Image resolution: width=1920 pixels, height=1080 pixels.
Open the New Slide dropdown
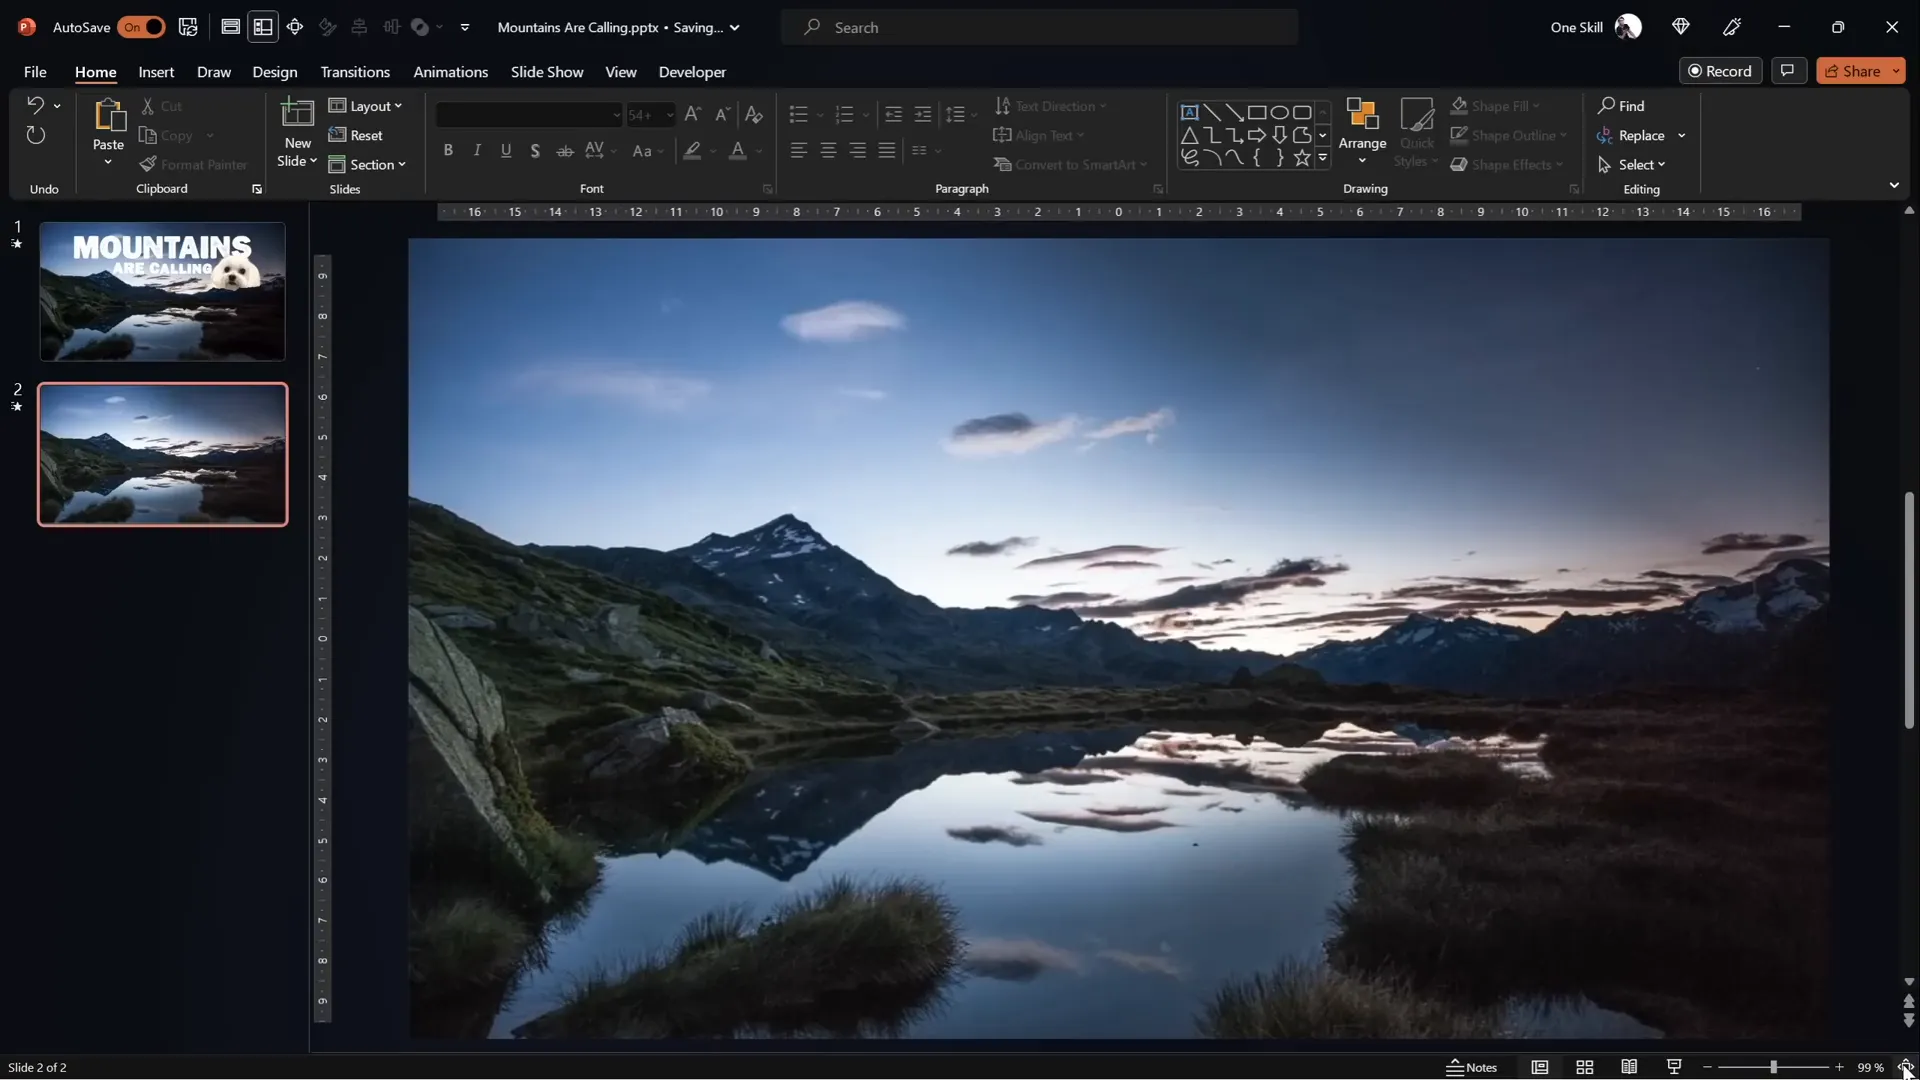coord(296,160)
